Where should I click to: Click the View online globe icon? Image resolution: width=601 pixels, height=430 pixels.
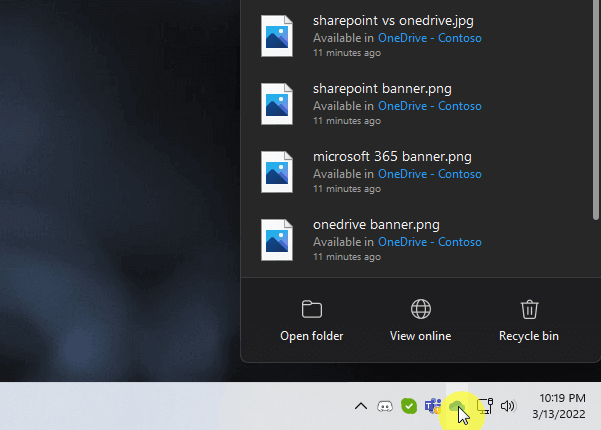[421, 309]
